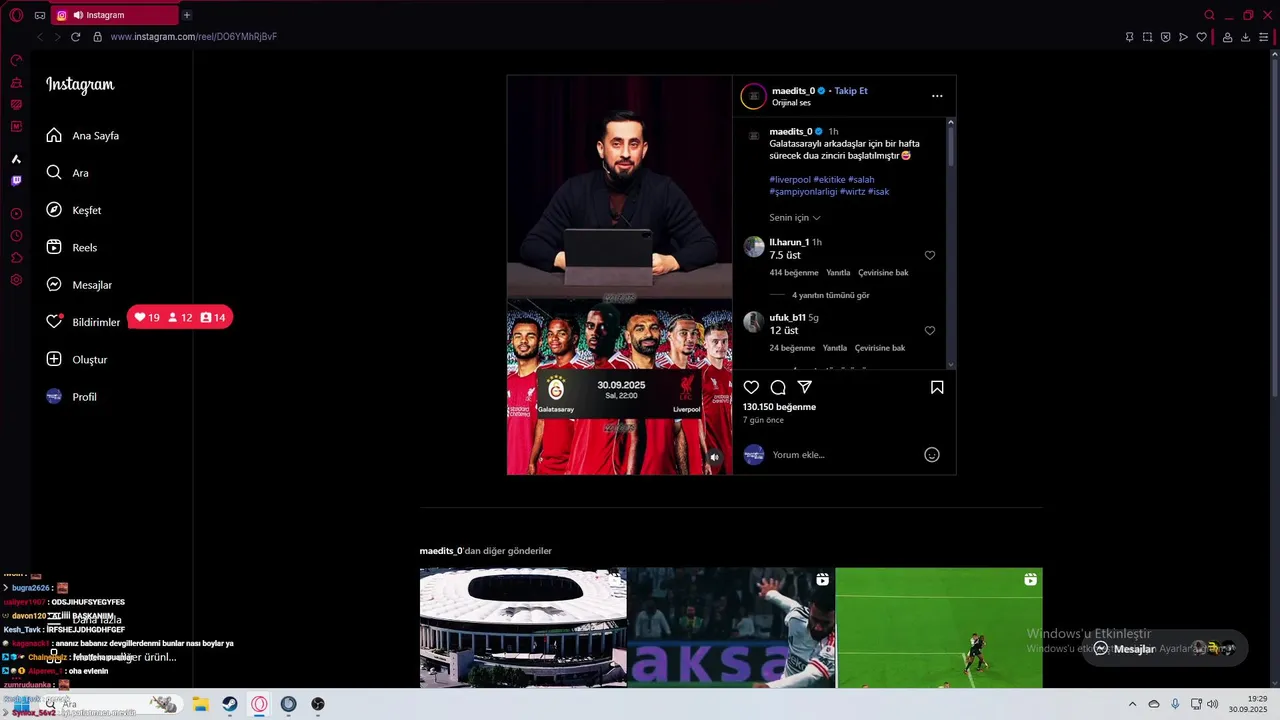Open the player icon in Opera sidebar
Screen dimensions: 1280x720
tap(16, 214)
